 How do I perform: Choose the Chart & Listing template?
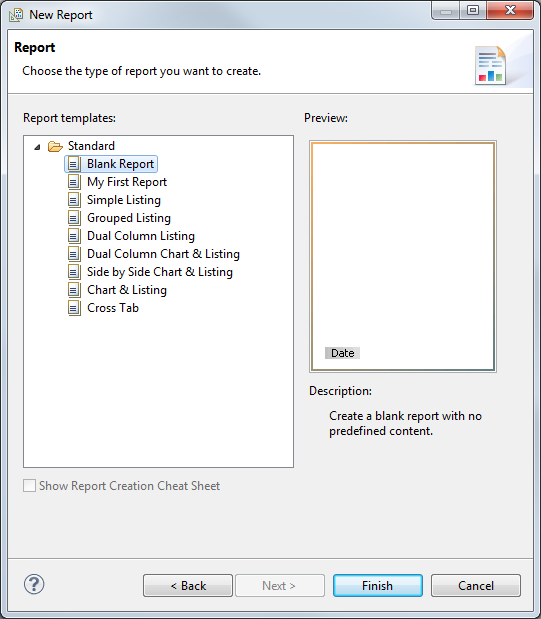(127, 290)
